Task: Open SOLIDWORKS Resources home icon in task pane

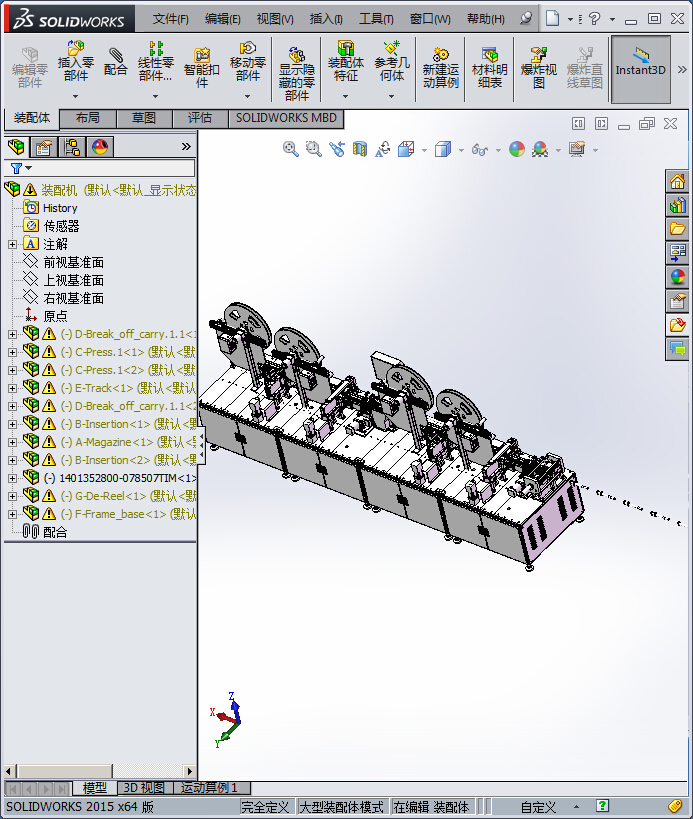Action: tap(677, 182)
